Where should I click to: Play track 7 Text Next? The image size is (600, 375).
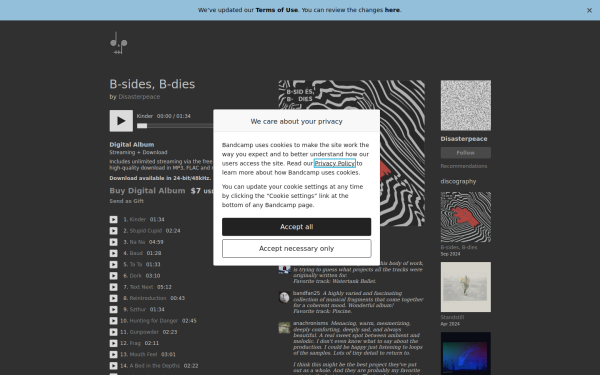click(113, 287)
